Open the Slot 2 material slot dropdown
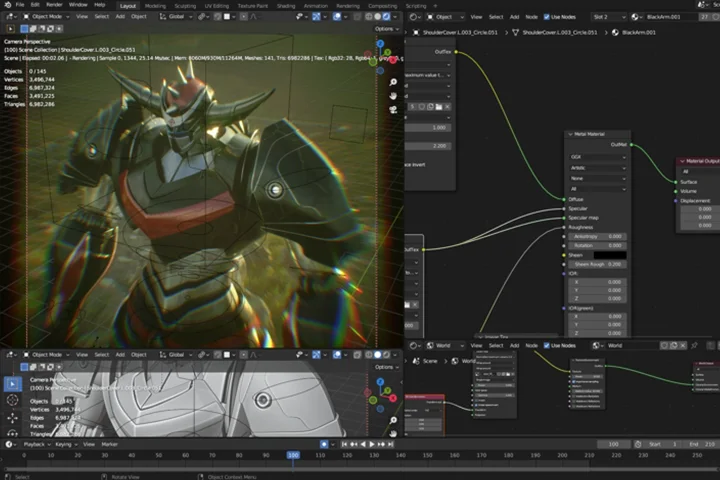This screenshot has height=480, width=720. click(608, 17)
